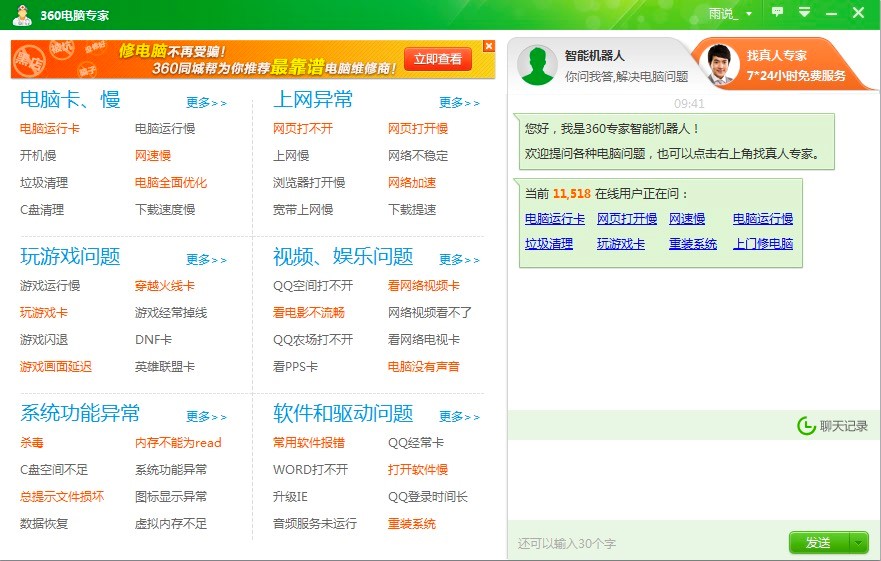Expand 更多 under 电脑卡、慢 section
Screen dimensions: 881x561
pos(206,102)
